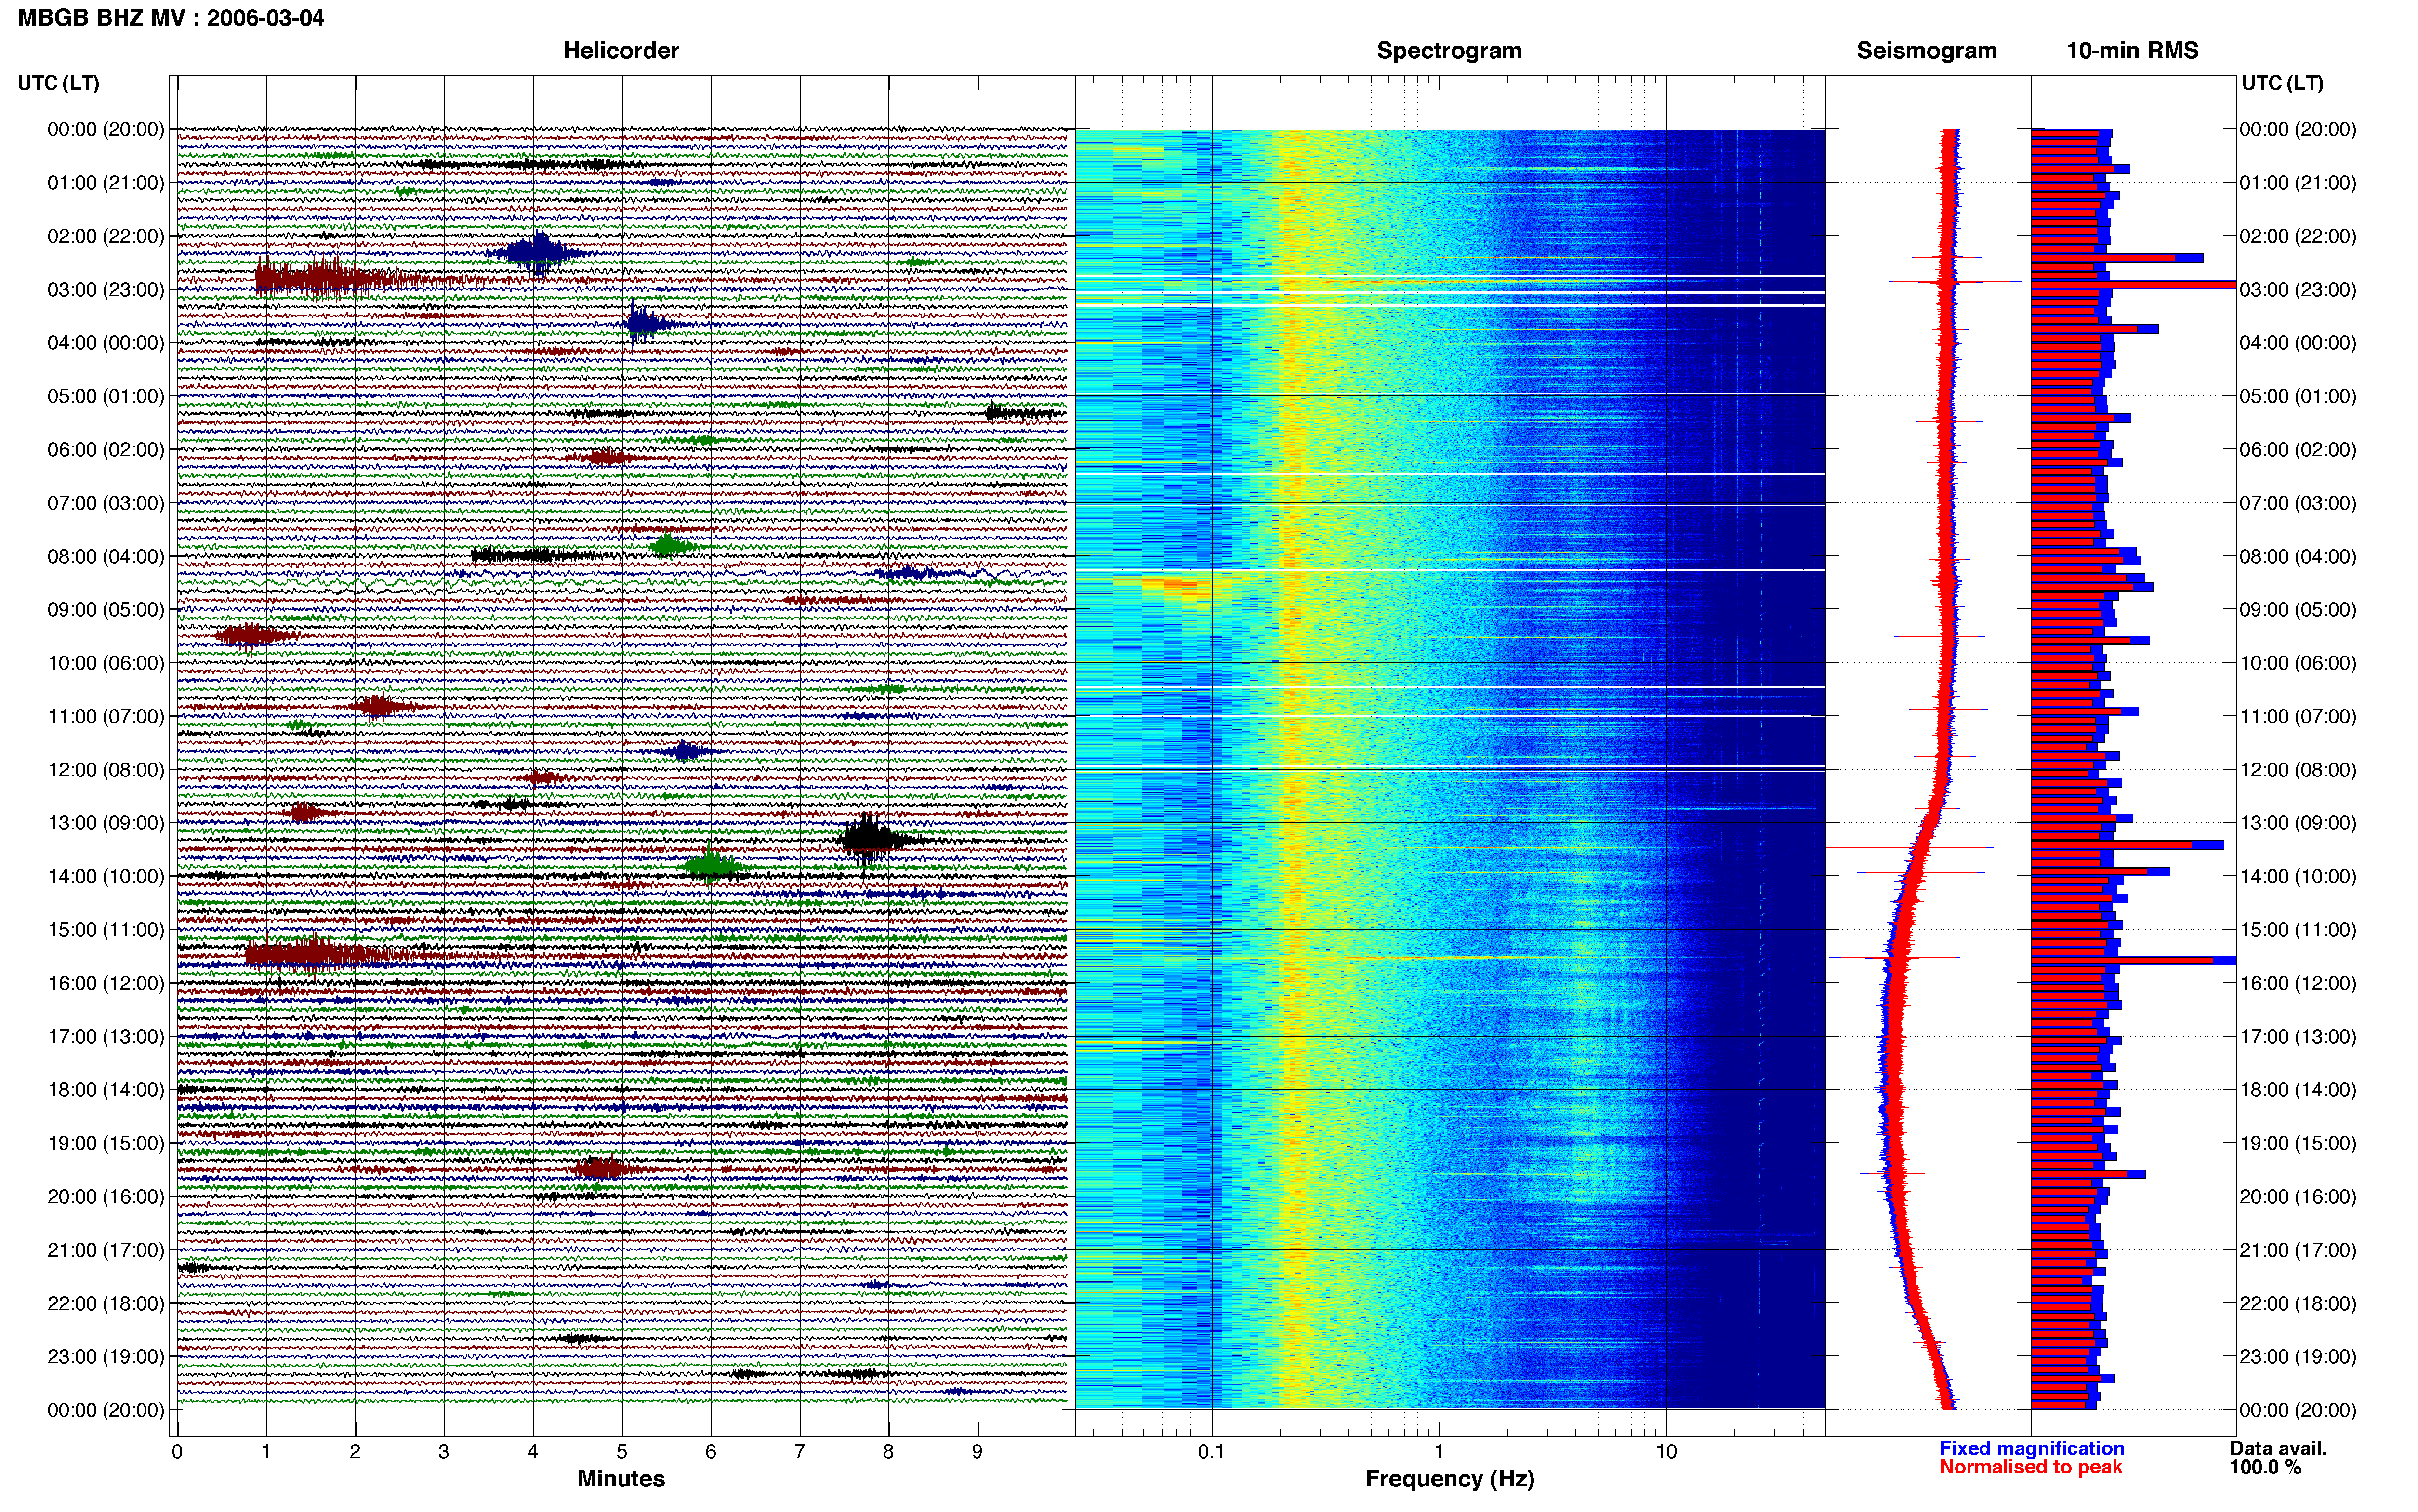
Task: Click 16:00 (12:00) on the Helicorder time axis
Action: click(106, 983)
